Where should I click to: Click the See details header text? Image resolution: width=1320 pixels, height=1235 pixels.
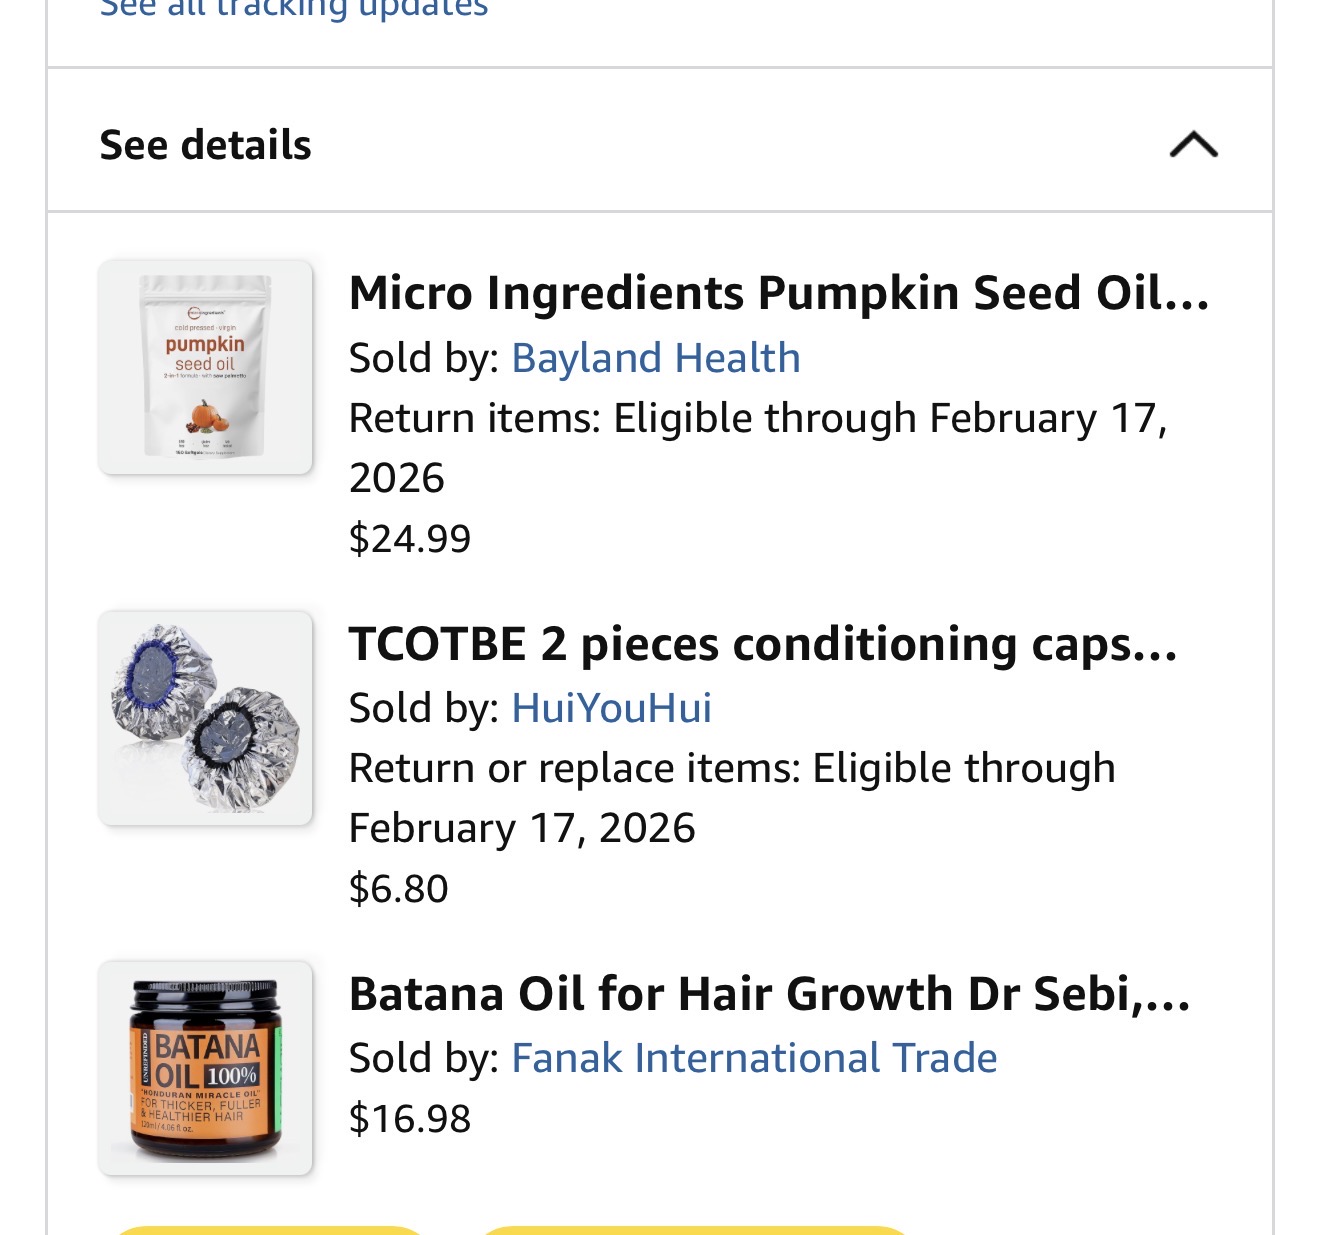click(205, 144)
